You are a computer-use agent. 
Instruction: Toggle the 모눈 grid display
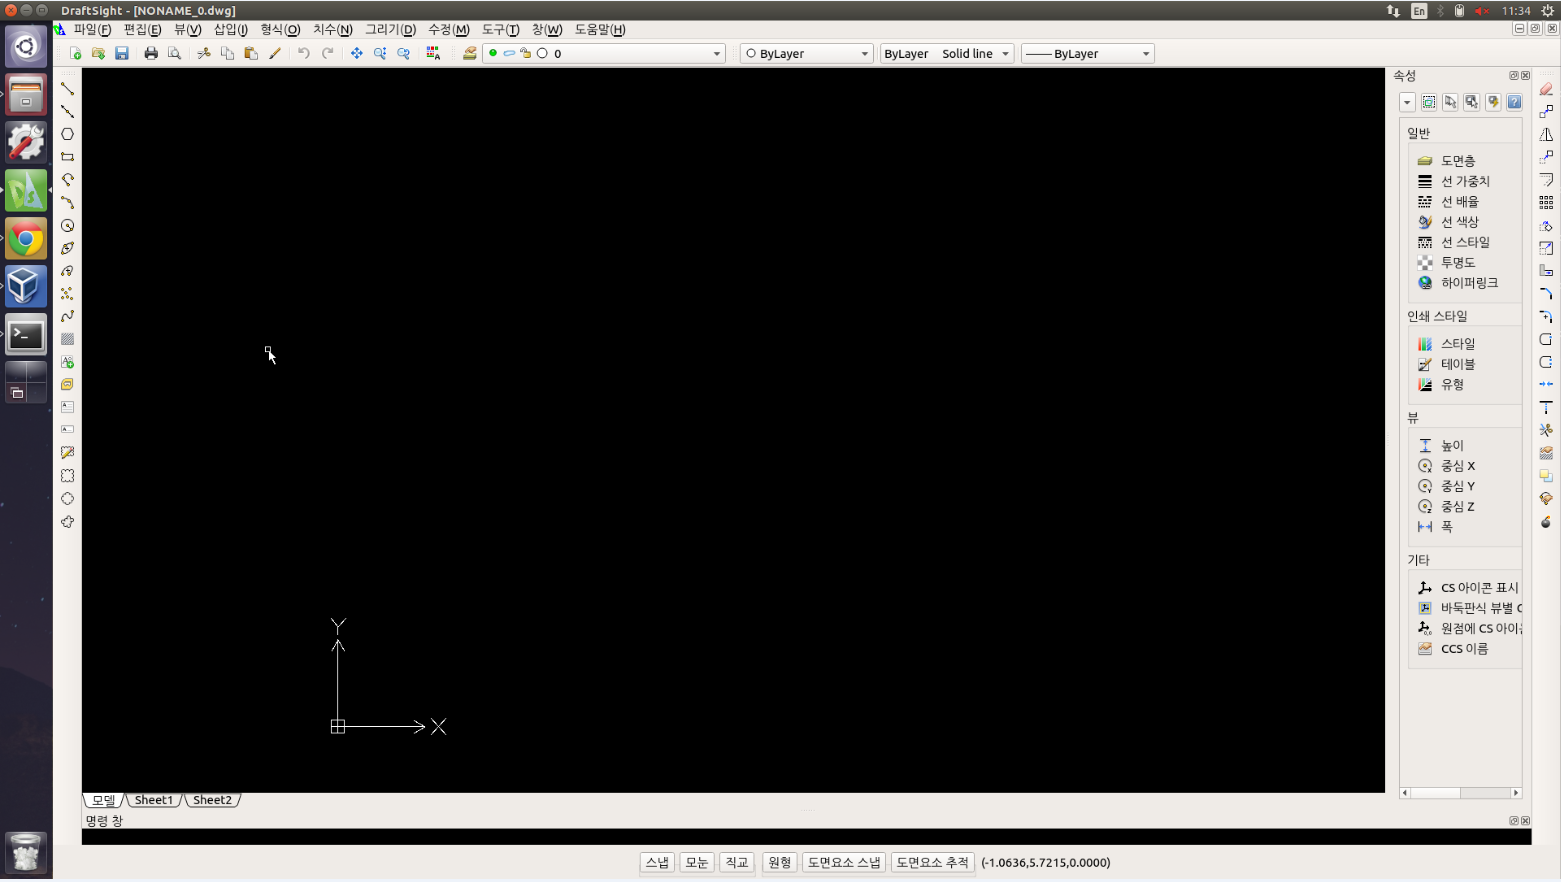point(697,863)
